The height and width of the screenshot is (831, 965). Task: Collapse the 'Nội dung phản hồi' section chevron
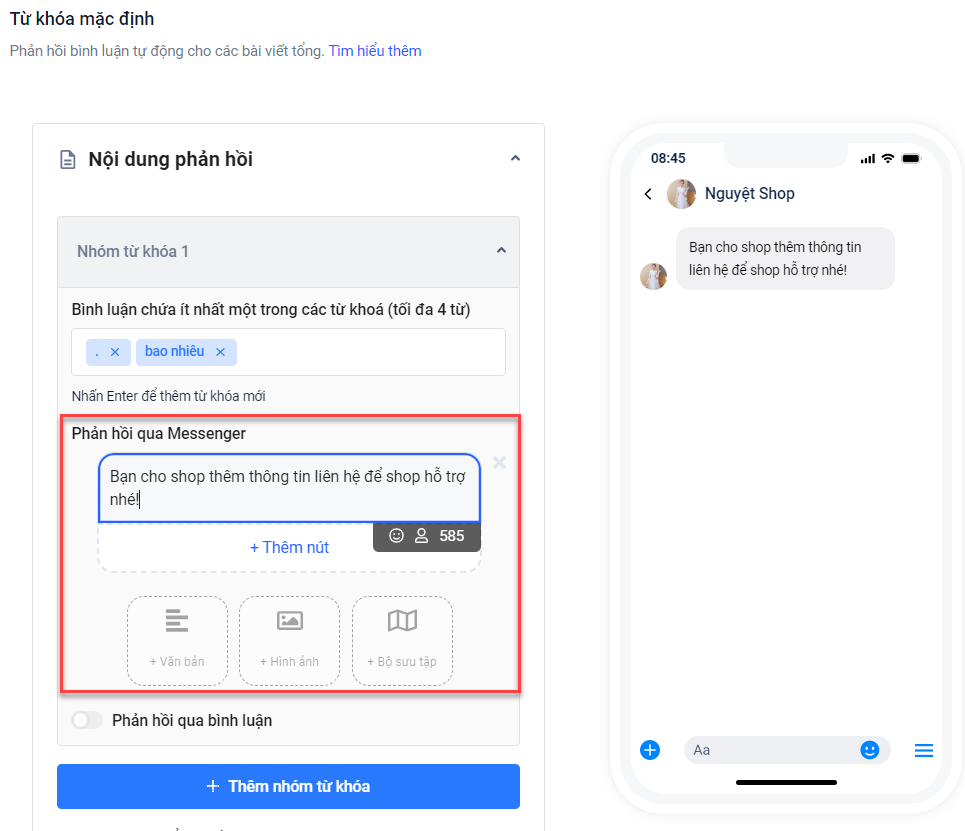(515, 159)
